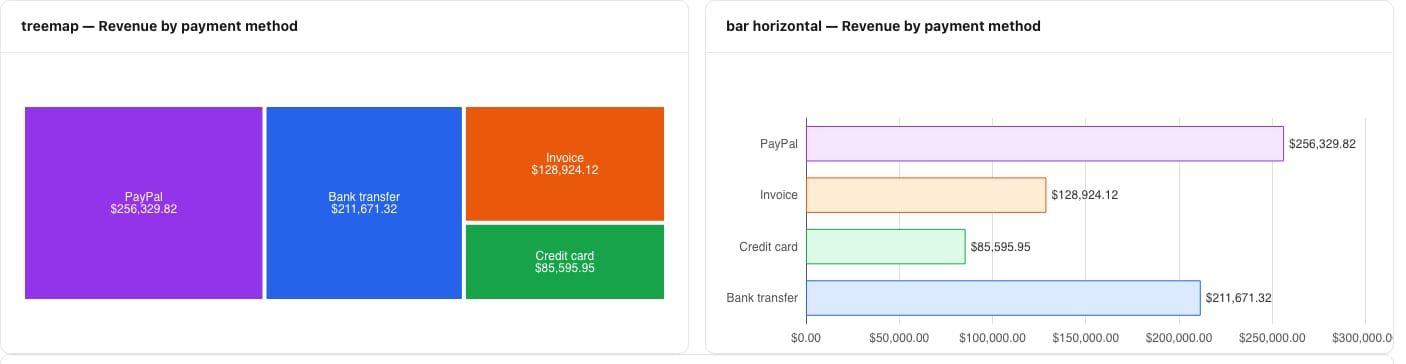Click the $200,000.00 x-axis tick label
The width and height of the screenshot is (1406, 364).
[x=1178, y=338]
